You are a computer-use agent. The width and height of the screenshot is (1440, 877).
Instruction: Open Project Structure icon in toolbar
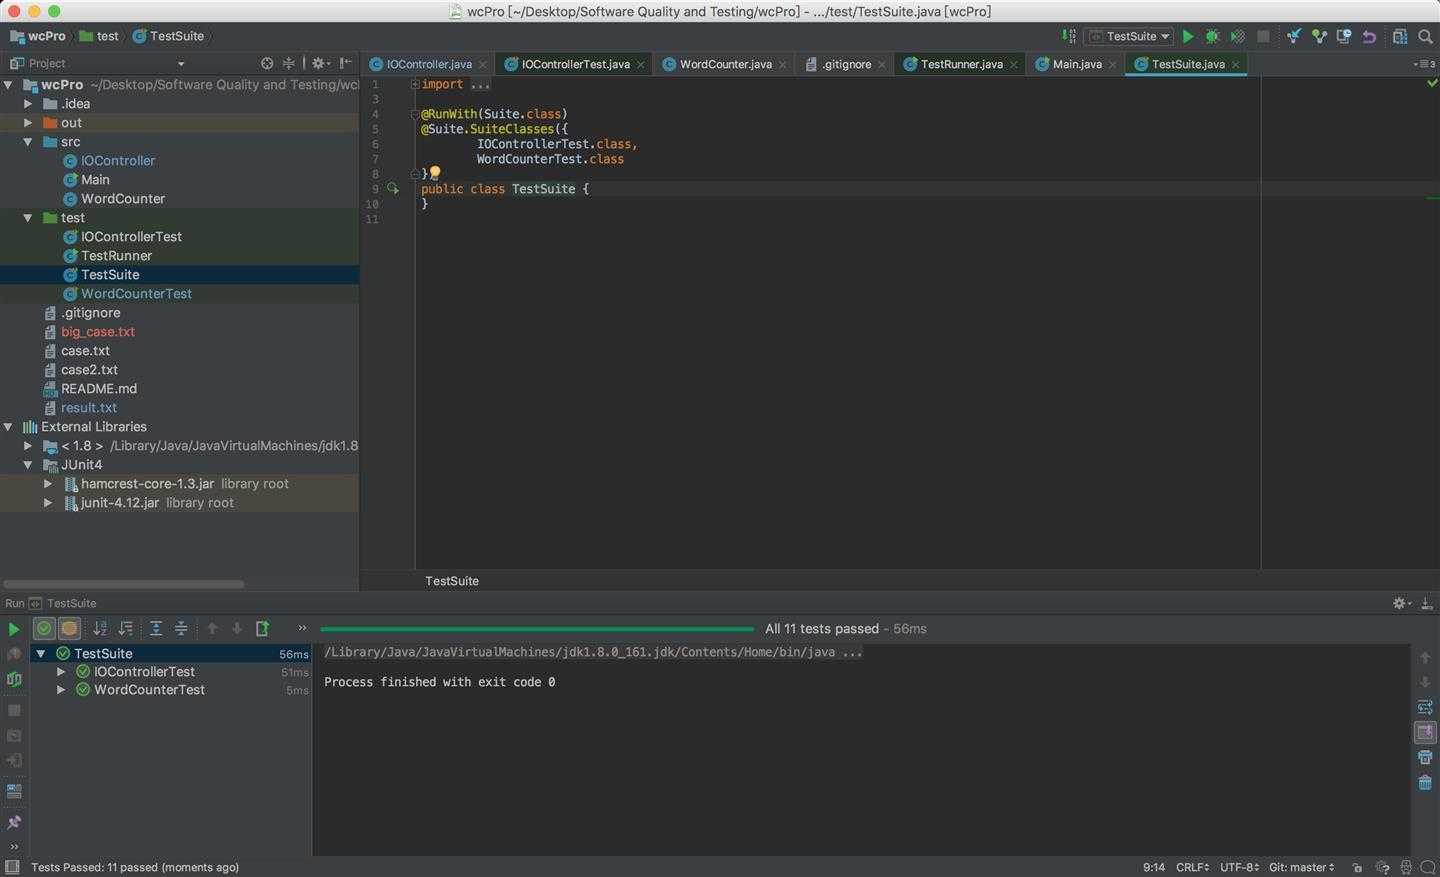(1400, 36)
